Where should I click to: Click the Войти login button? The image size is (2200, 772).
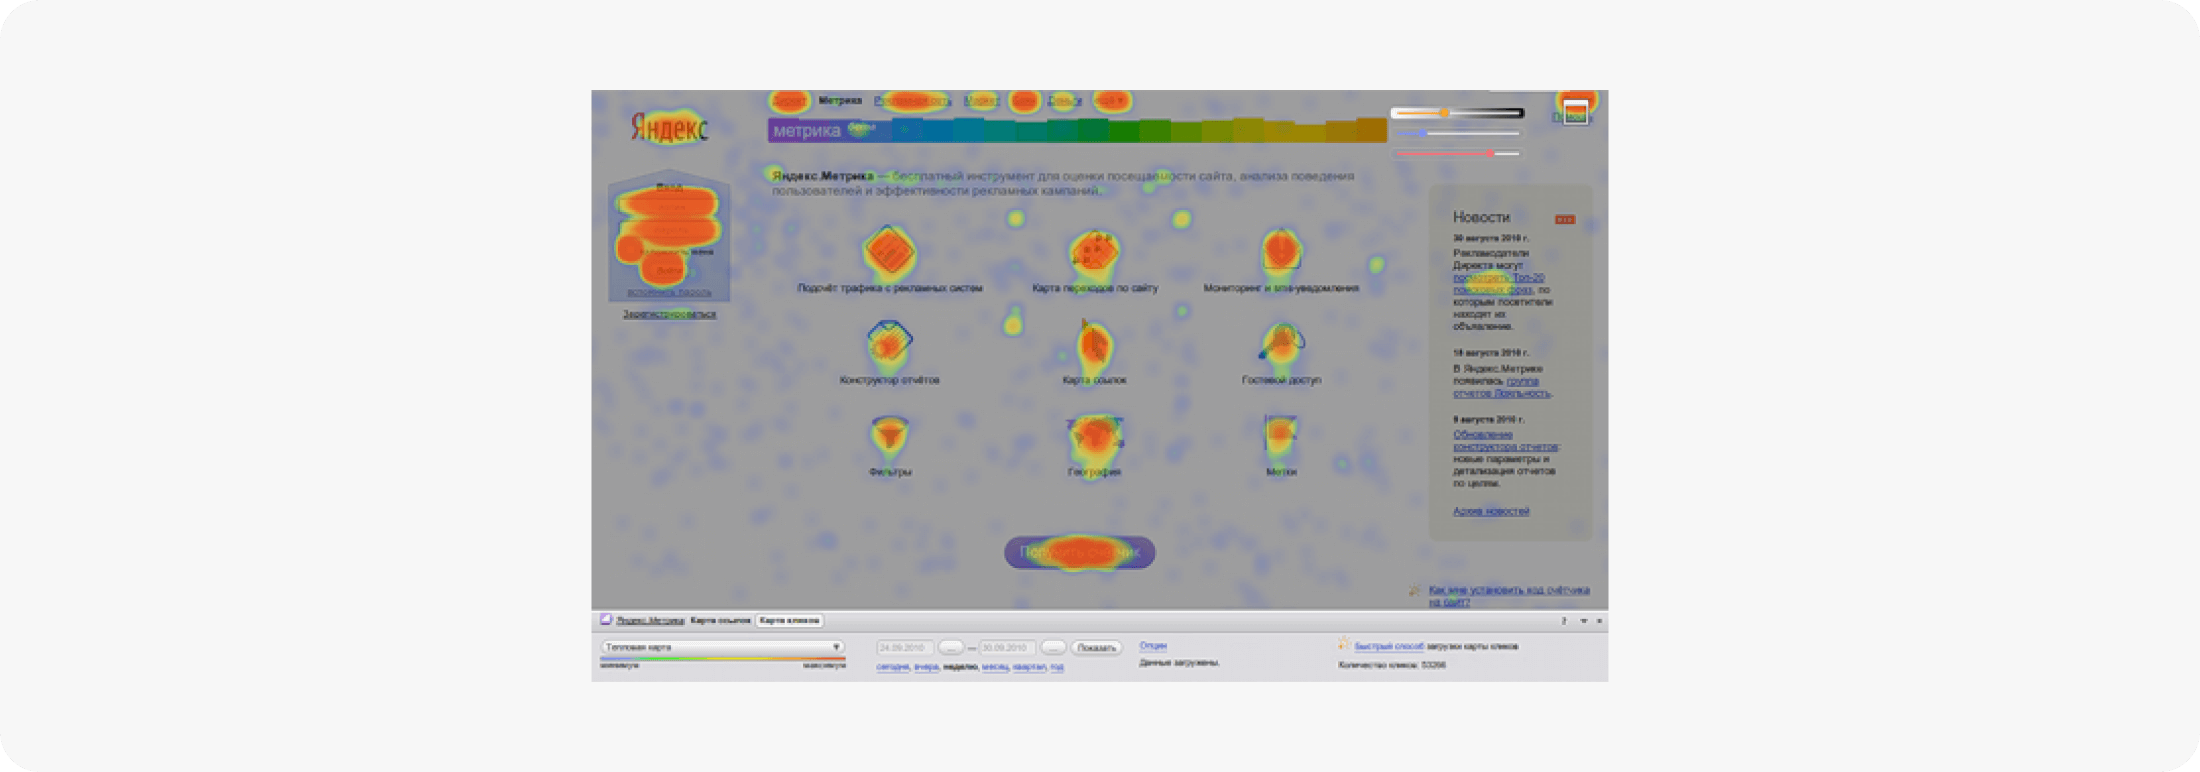click(x=668, y=271)
